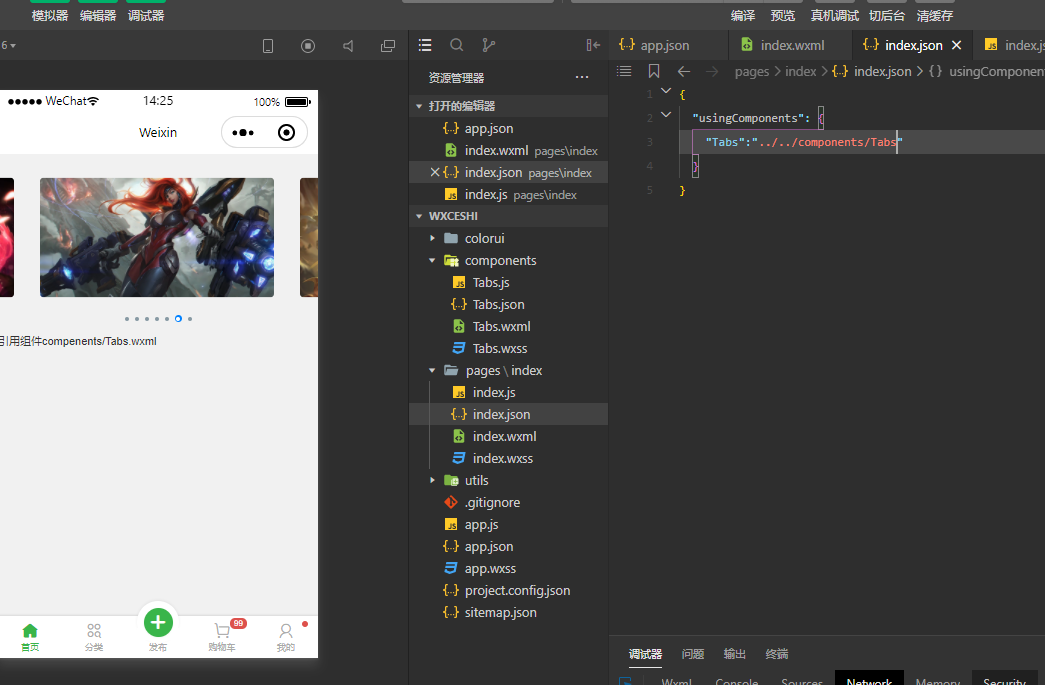The height and width of the screenshot is (685, 1045).
Task: Switch to 输出 output tab
Action: click(x=734, y=654)
